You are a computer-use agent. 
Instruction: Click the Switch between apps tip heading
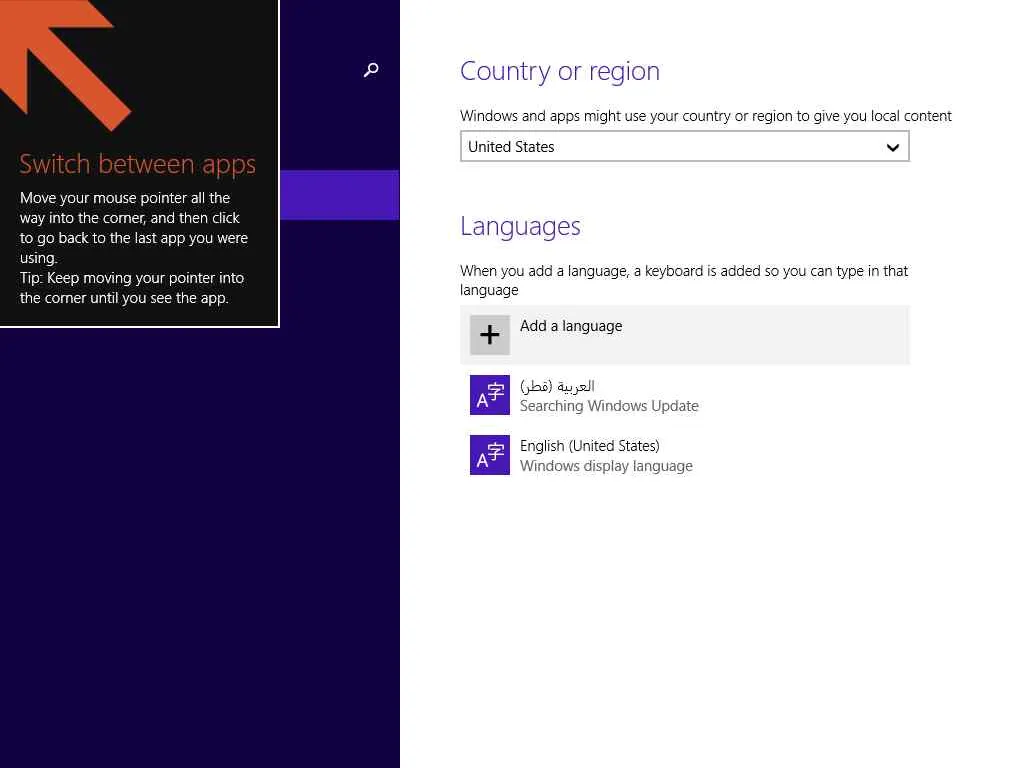click(137, 165)
